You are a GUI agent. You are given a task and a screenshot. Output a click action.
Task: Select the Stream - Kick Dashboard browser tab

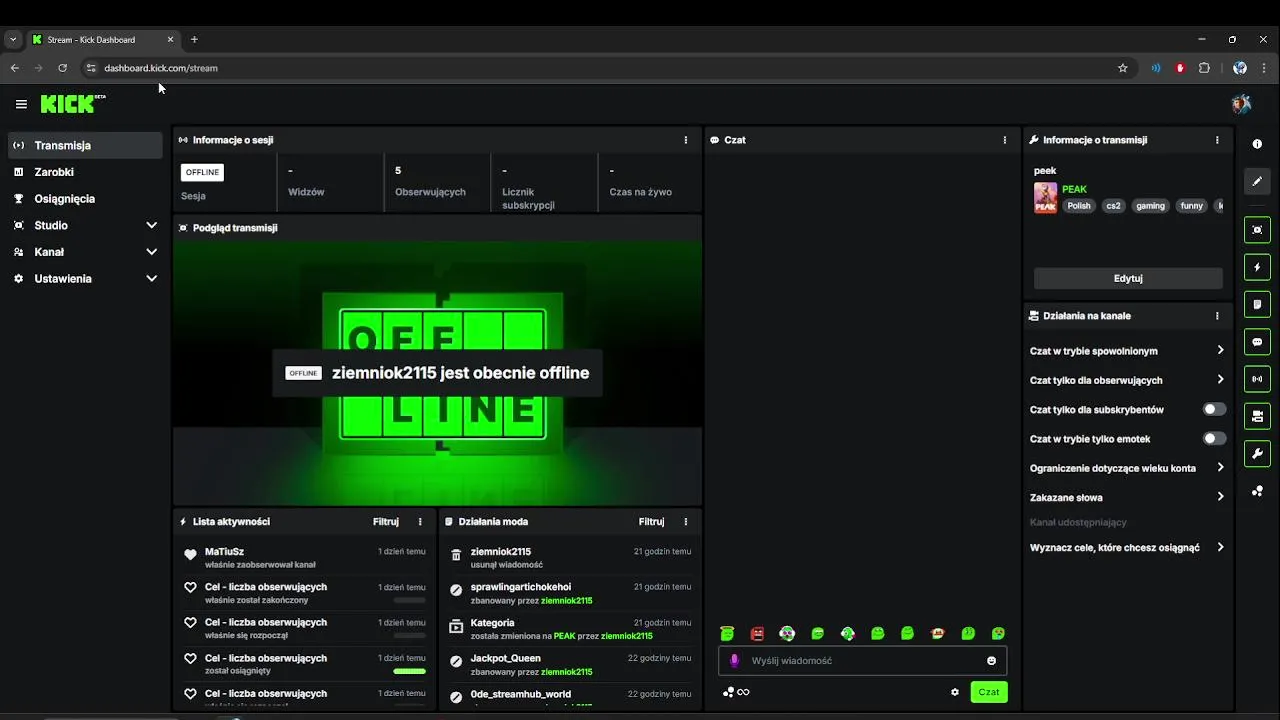[x=103, y=40]
